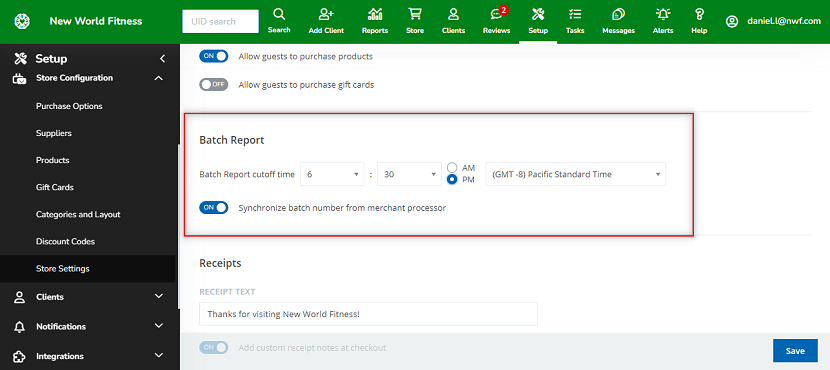Viewport: 830px width, 370px height.
Task: Click the Receipts heading
Action: point(220,263)
